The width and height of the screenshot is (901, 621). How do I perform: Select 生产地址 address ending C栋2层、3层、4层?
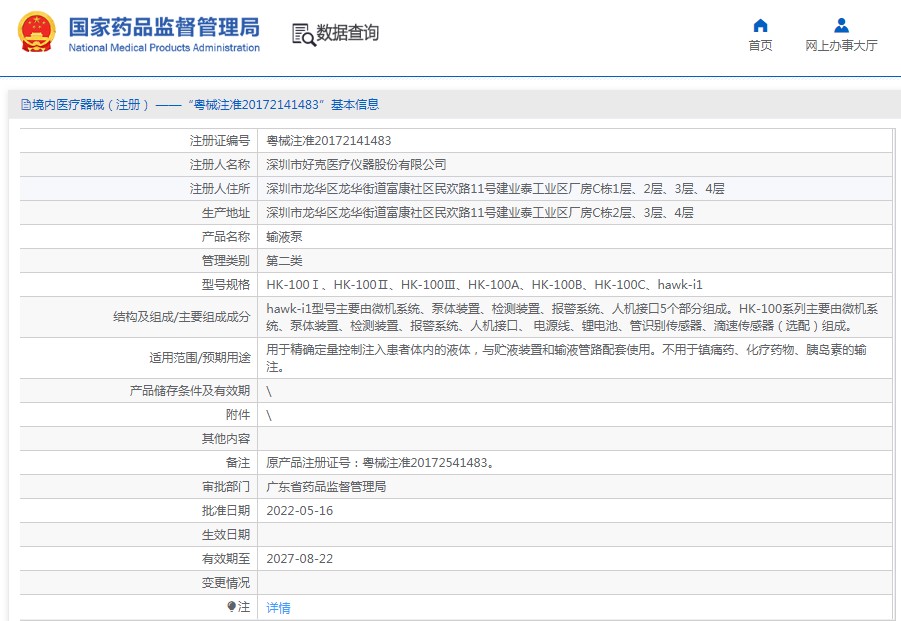coord(480,213)
